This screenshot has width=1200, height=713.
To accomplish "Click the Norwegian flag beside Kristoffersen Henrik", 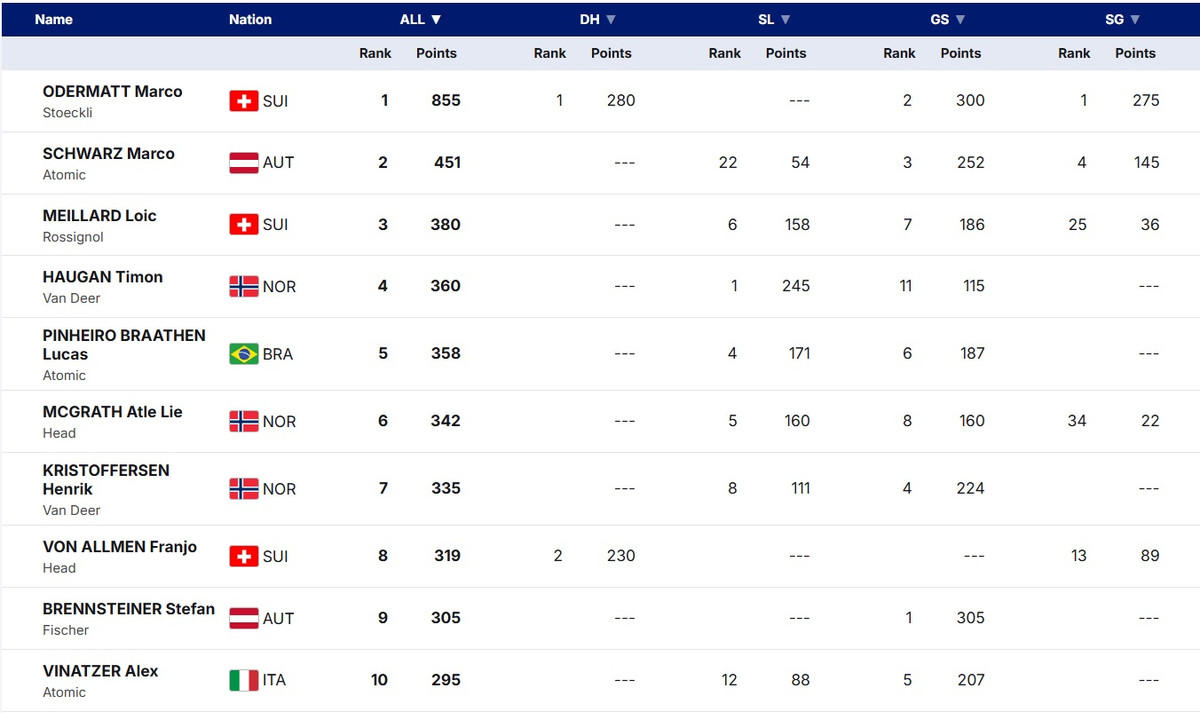I will (244, 489).
